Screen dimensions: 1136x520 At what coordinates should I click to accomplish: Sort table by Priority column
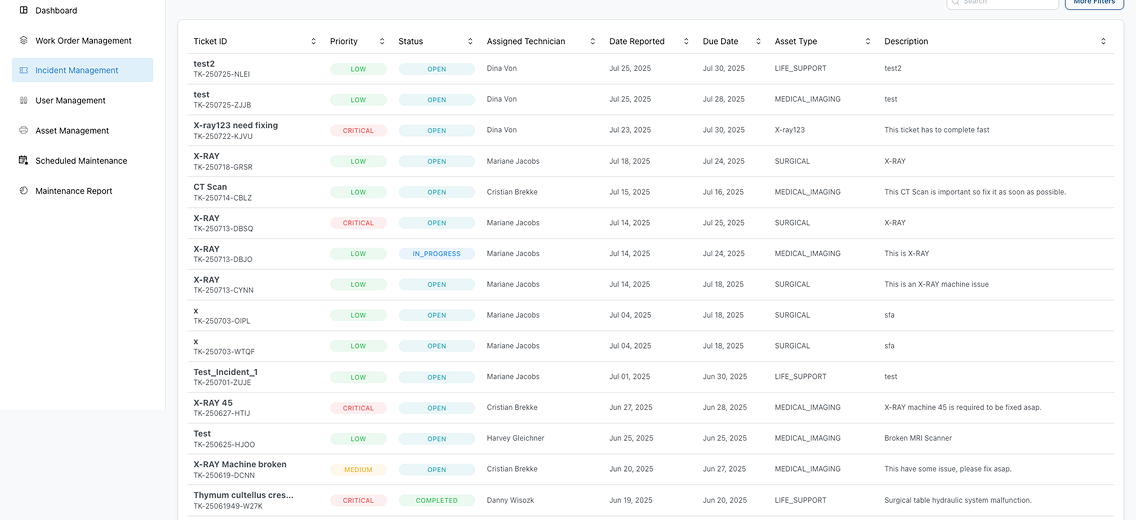pyautogui.click(x=382, y=42)
